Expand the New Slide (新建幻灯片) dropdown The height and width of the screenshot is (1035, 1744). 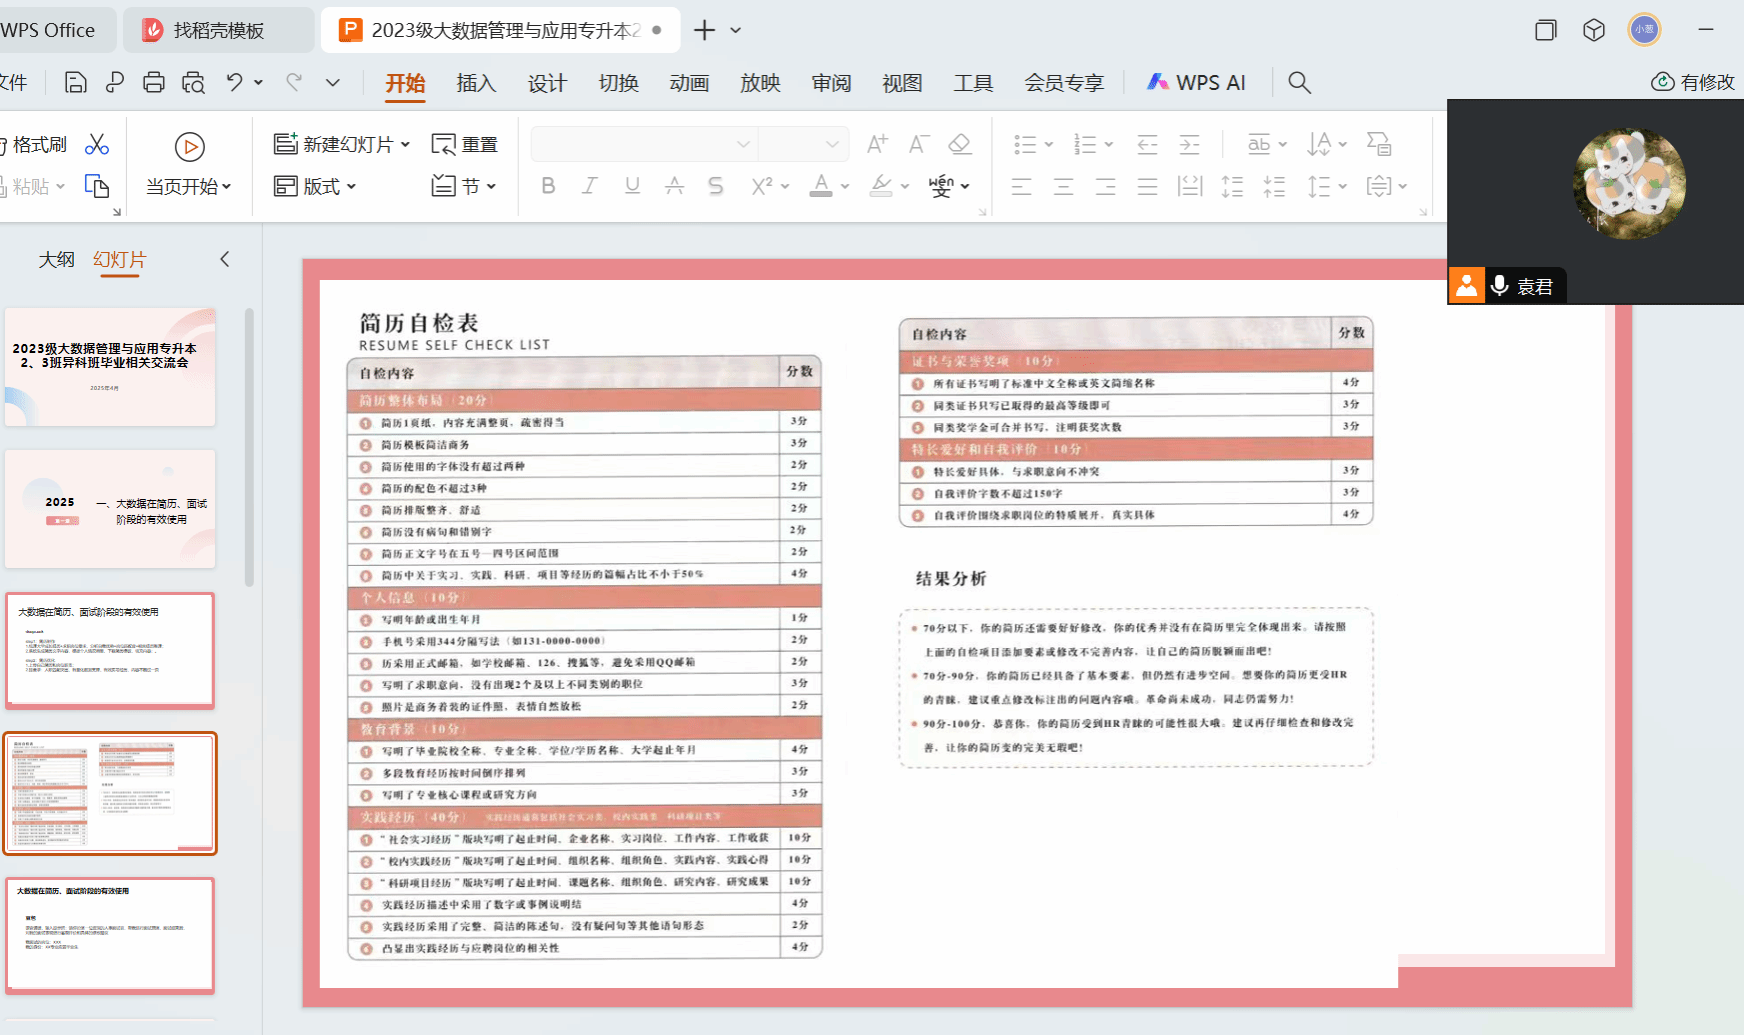(405, 145)
